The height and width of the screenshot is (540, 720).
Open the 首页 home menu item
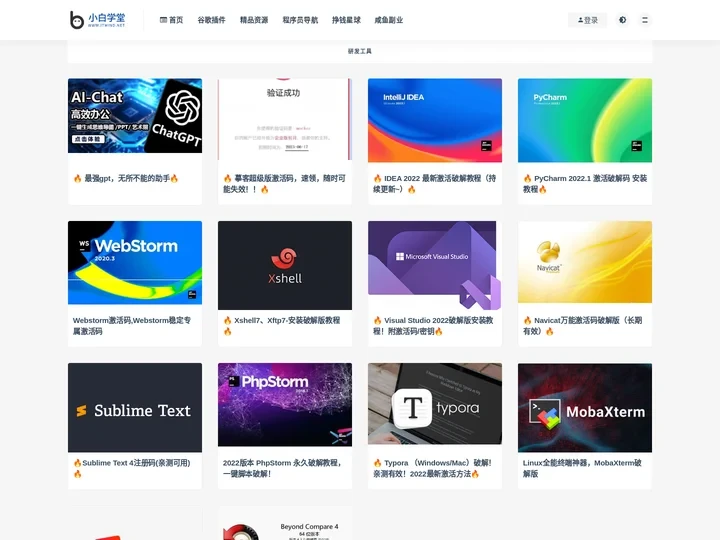tap(171, 20)
